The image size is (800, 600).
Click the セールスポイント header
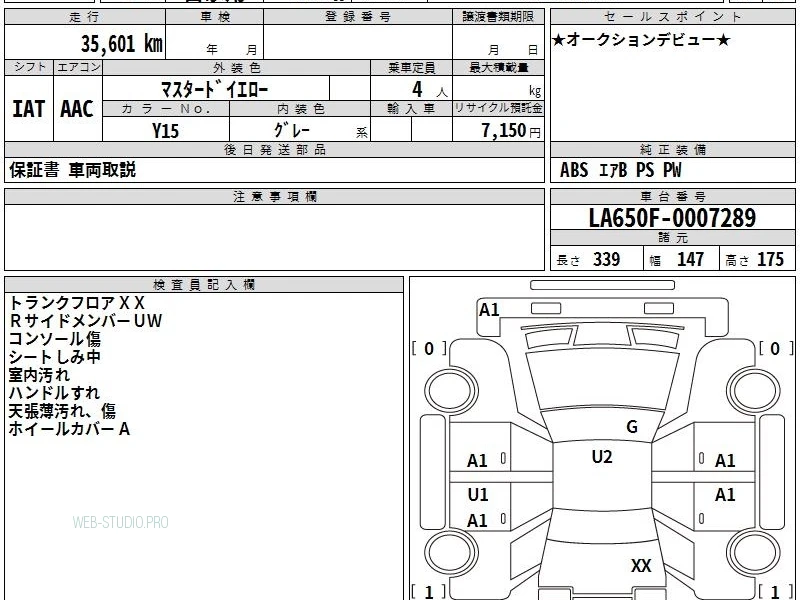coord(672,17)
